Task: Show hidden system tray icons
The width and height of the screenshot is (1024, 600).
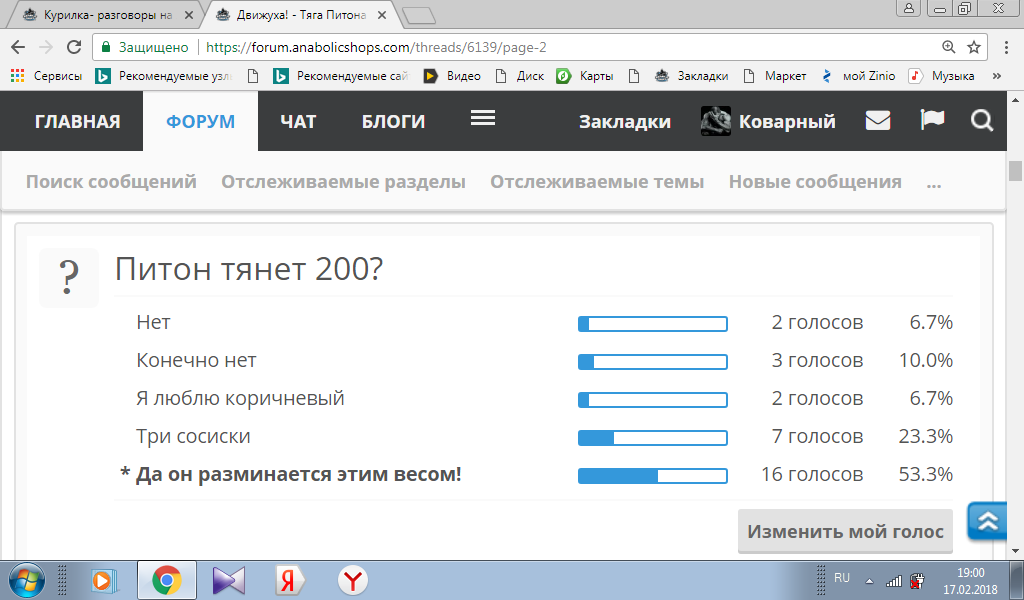Action: 868,580
